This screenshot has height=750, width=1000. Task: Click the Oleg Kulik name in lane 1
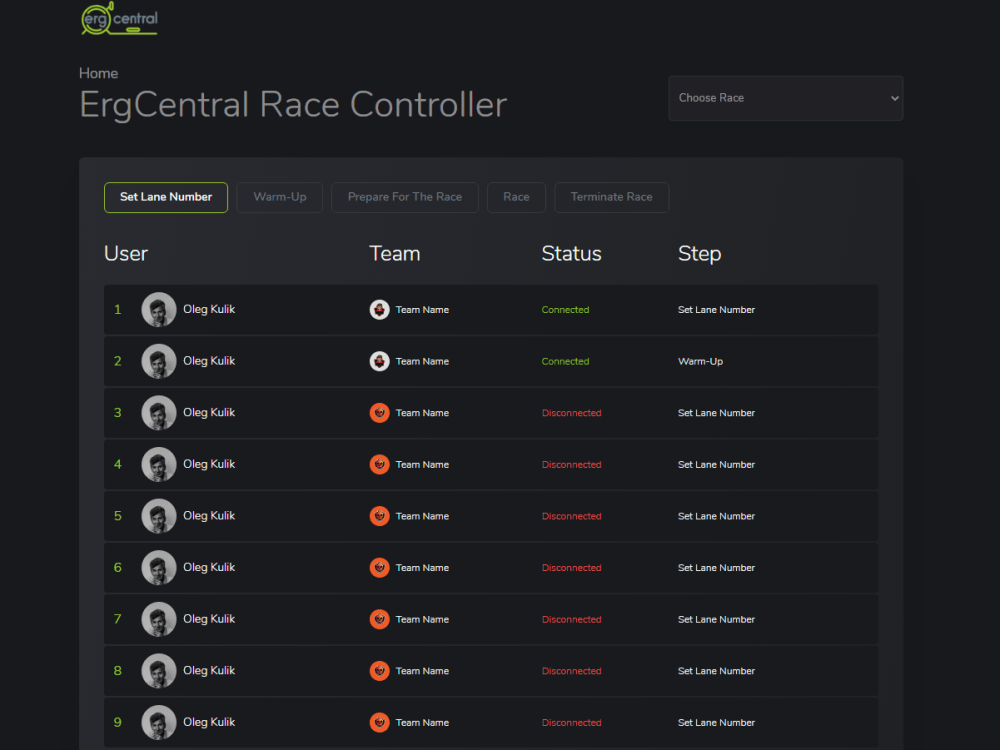click(209, 309)
